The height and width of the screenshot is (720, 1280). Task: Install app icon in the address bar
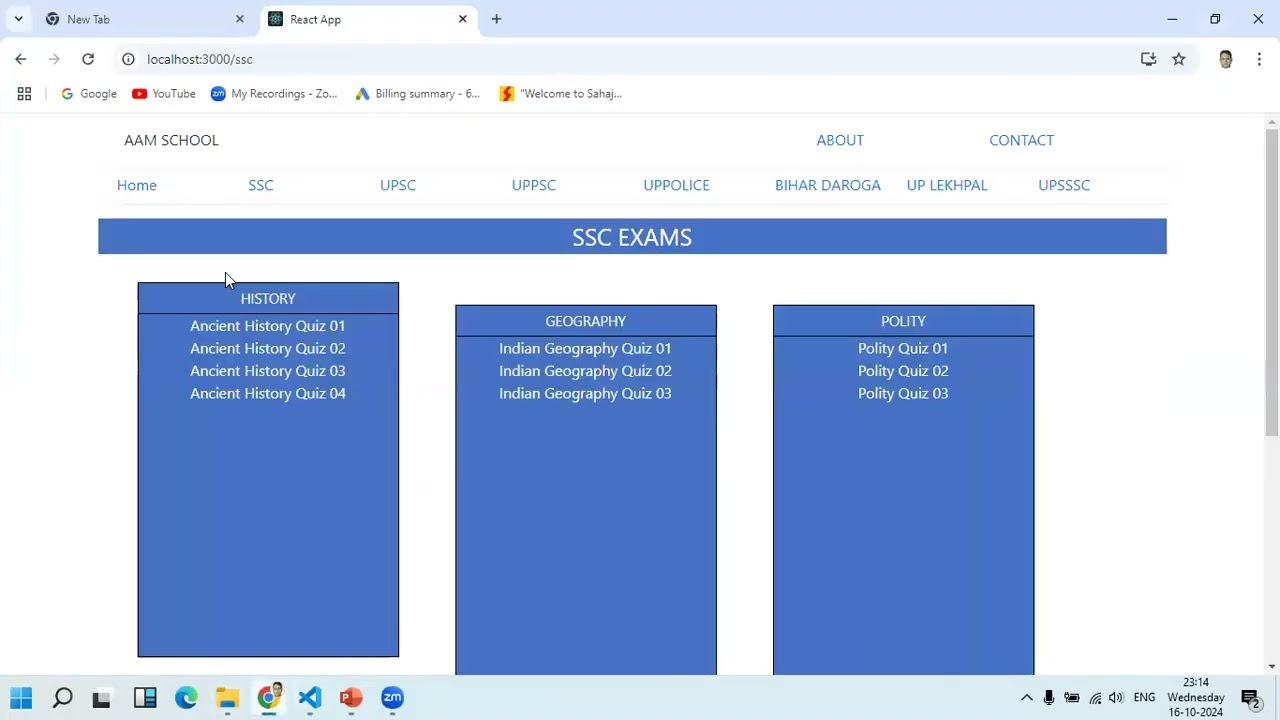(1148, 59)
